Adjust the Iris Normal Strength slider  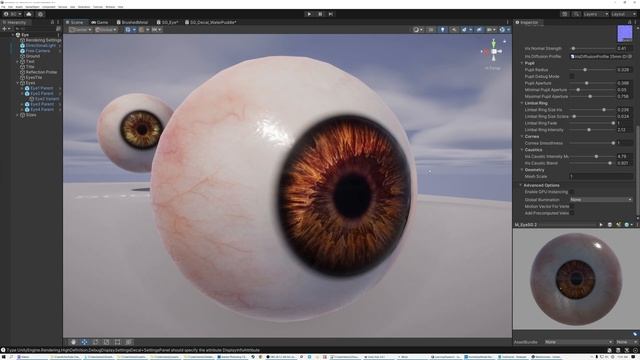click(x=592, y=49)
